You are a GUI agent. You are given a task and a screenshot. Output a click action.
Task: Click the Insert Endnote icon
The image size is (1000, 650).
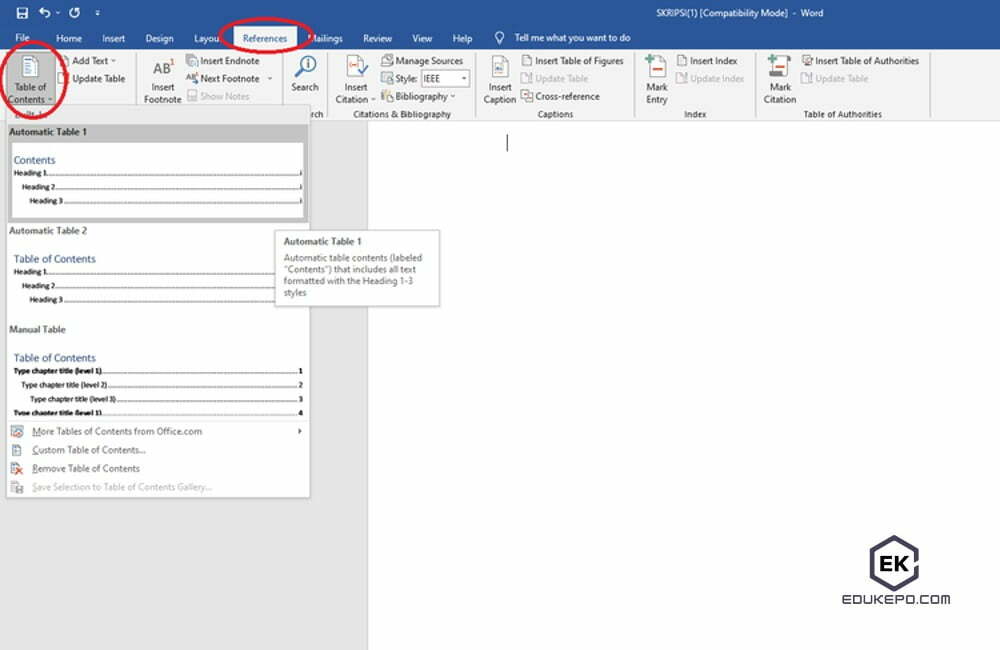pos(222,60)
